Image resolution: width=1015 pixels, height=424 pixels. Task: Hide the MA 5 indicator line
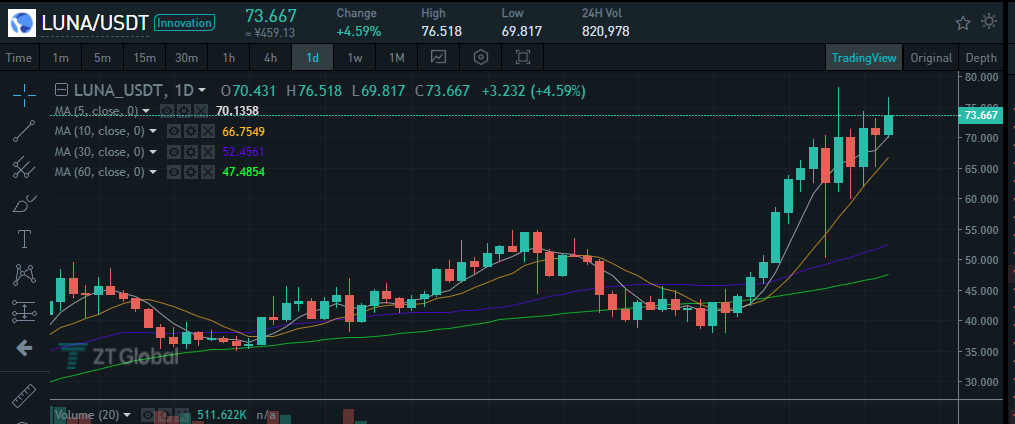167,111
